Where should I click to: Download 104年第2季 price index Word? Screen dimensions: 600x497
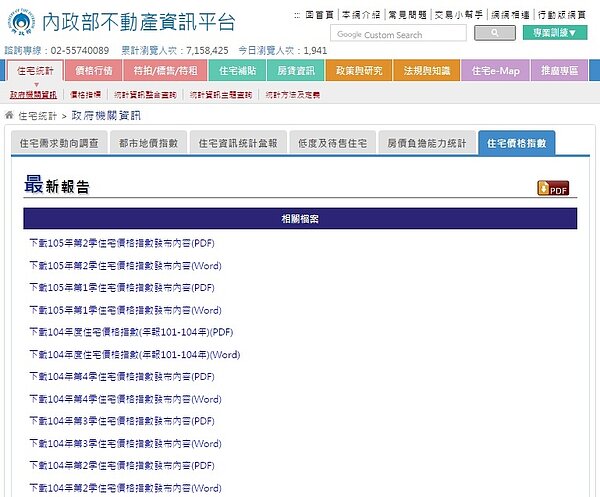tap(126, 488)
